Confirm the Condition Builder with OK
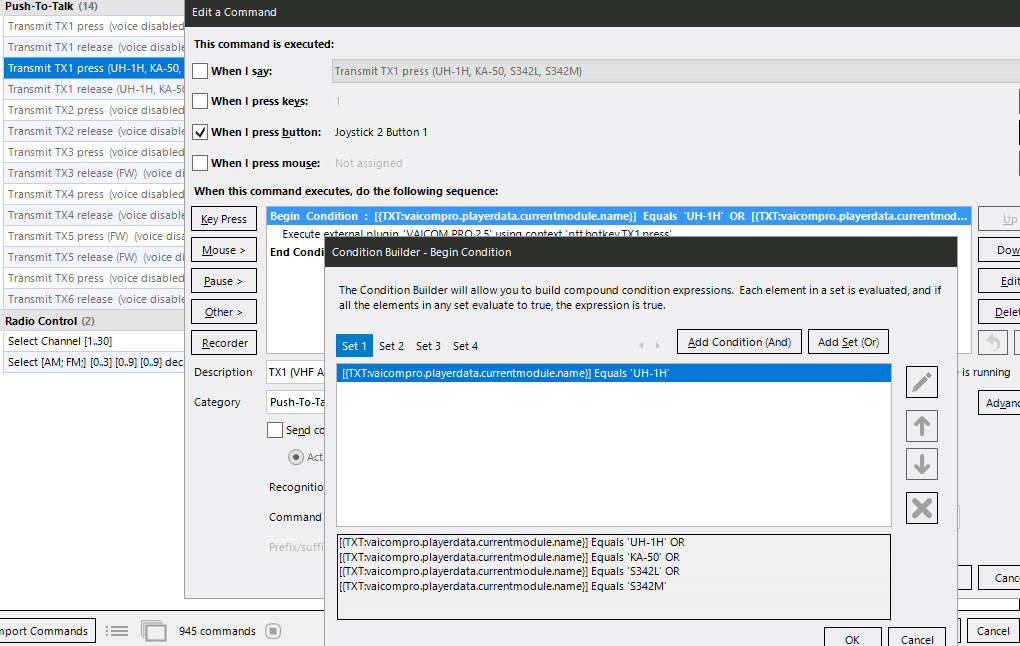The image size is (1020, 646). coord(852,639)
